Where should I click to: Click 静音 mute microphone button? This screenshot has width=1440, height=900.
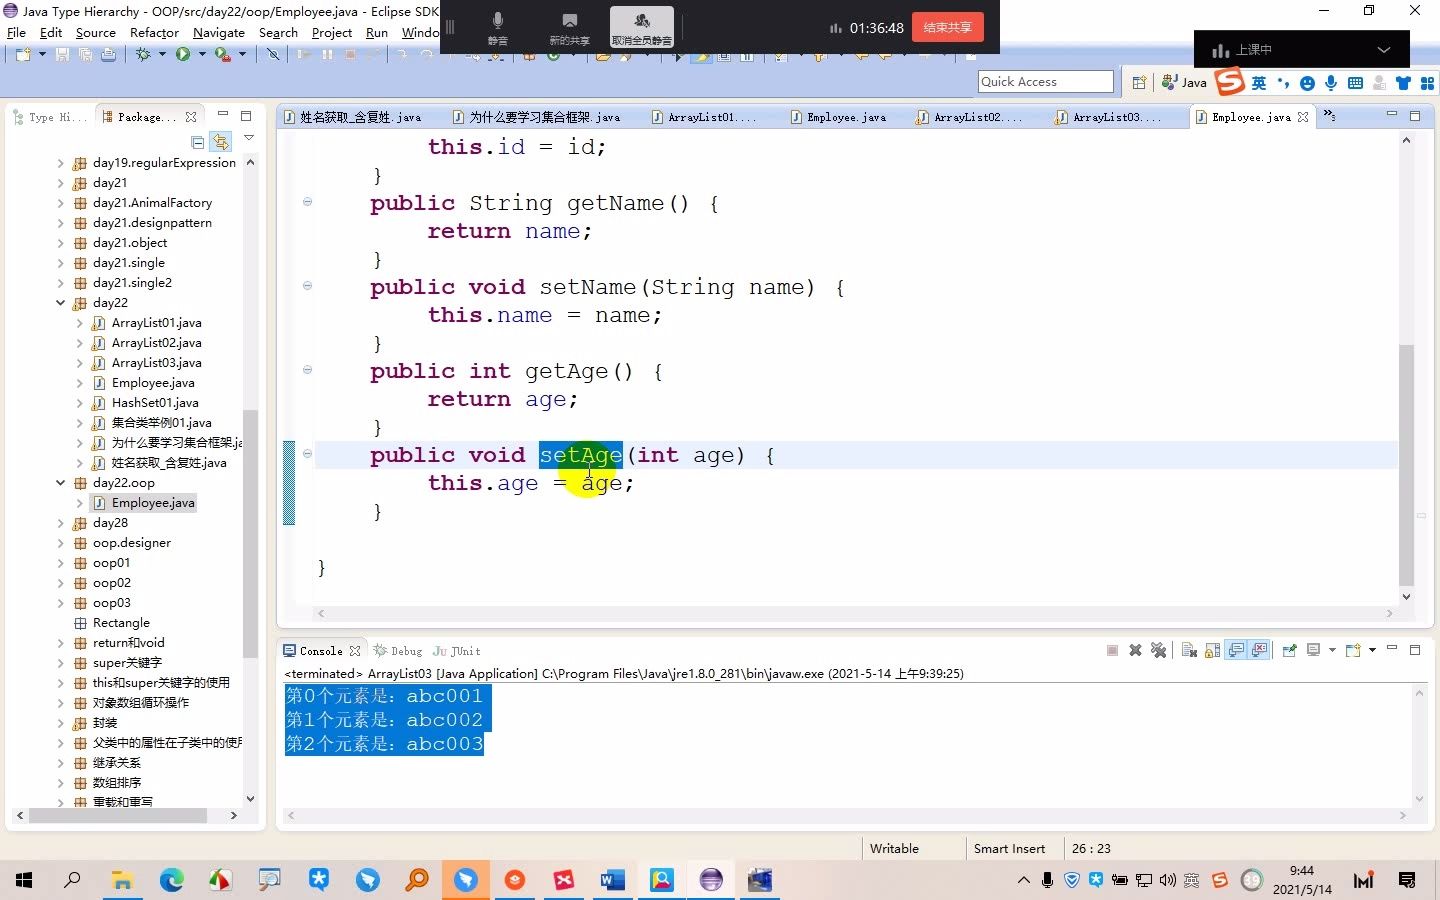coord(497,28)
